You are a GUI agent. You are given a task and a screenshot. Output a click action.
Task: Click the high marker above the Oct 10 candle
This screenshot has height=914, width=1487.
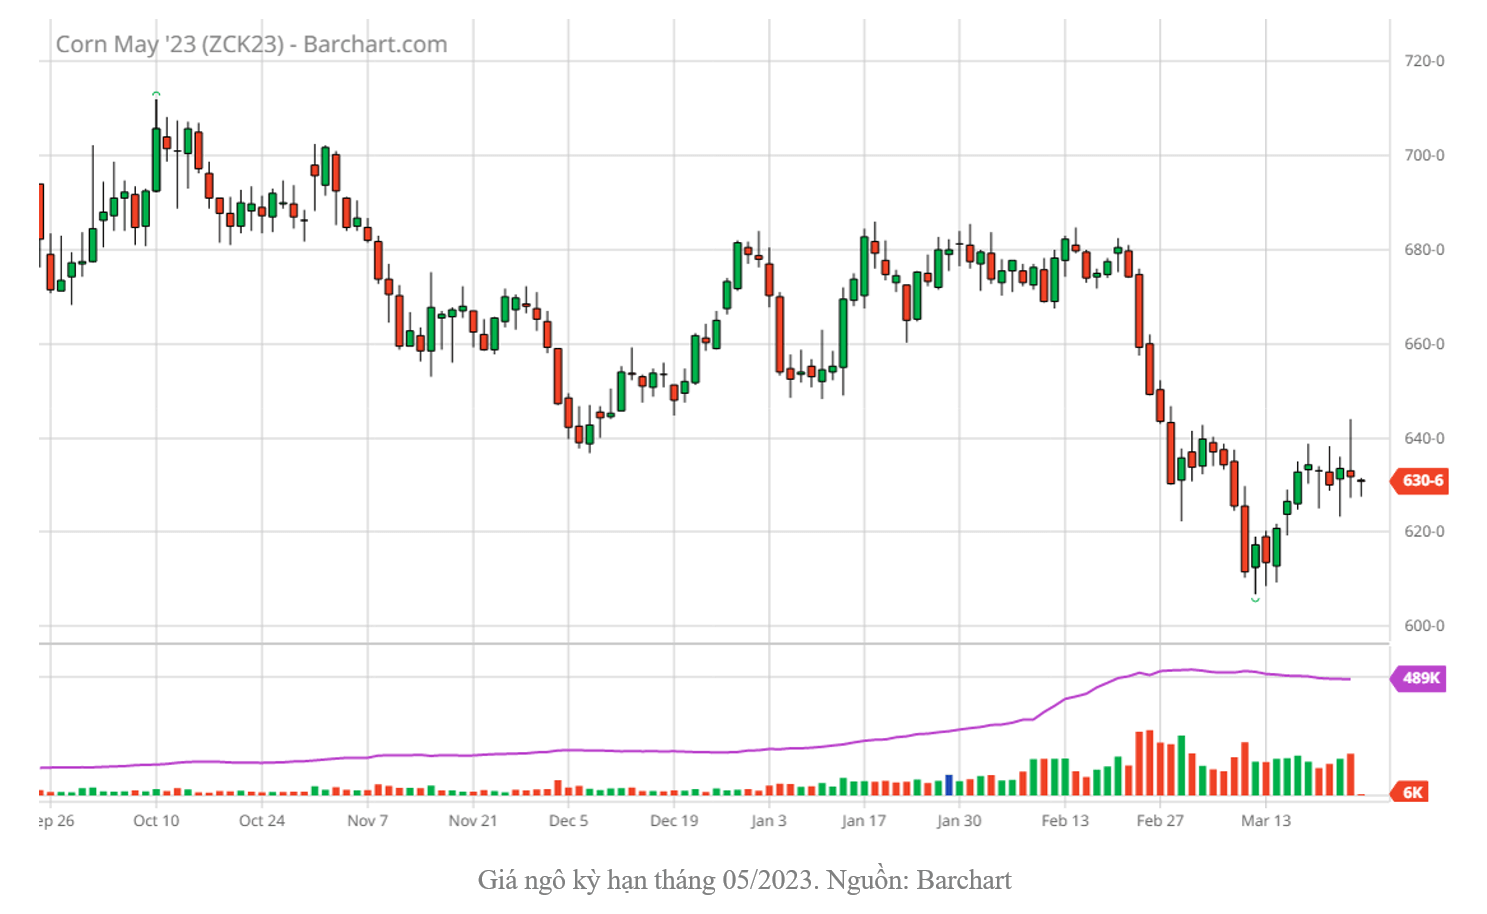156,94
